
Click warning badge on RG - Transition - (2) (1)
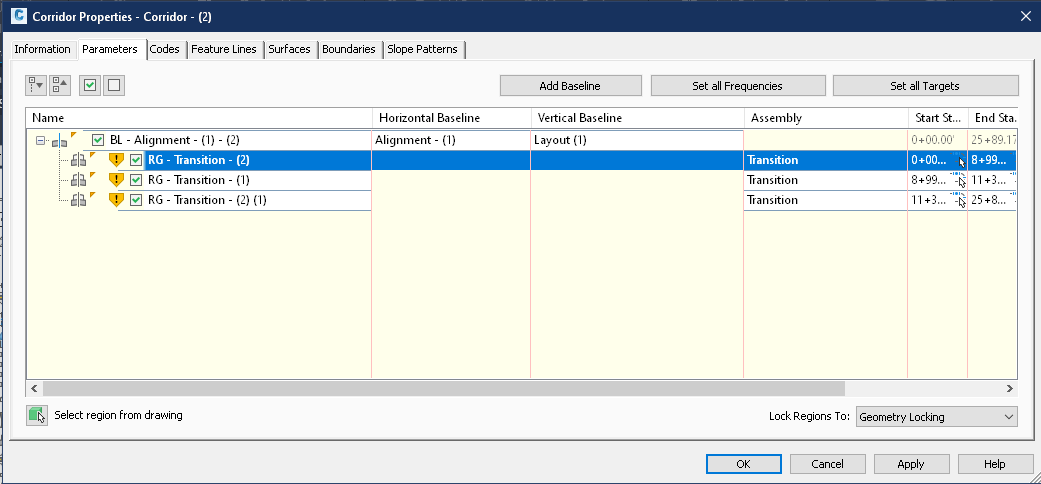tap(116, 200)
